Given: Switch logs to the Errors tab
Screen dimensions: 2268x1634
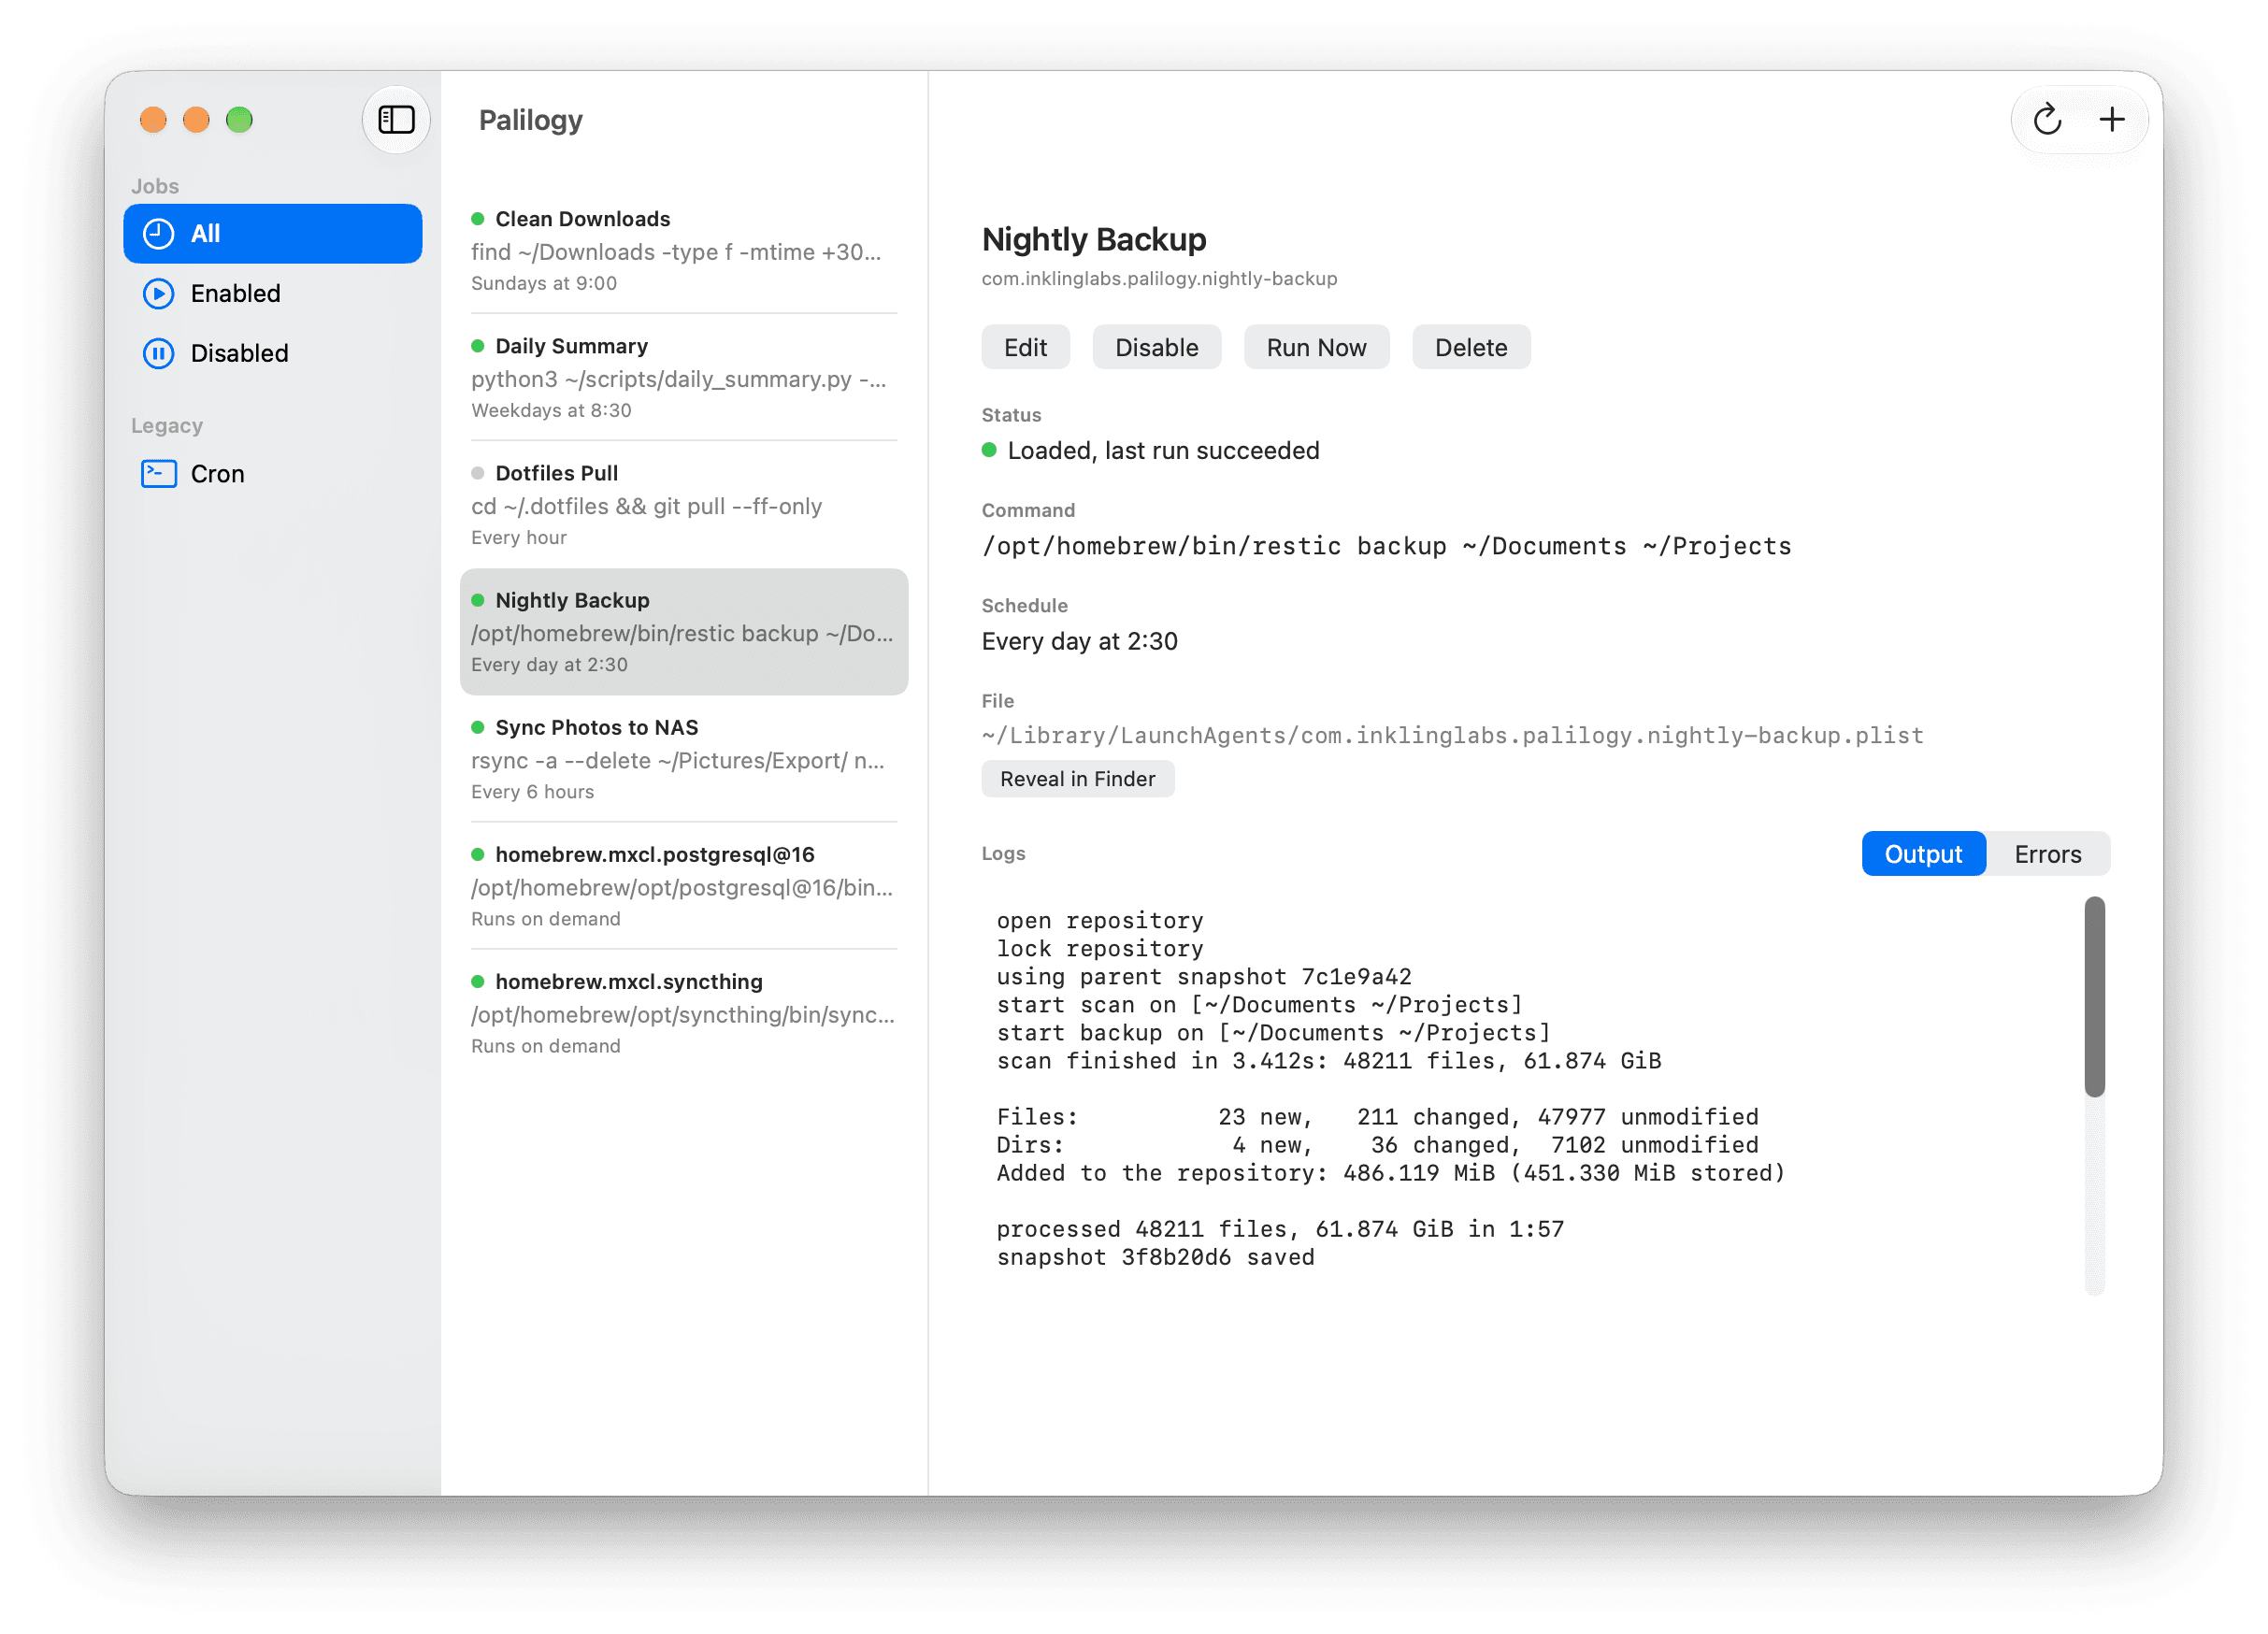Looking at the screenshot, I should [x=2047, y=854].
